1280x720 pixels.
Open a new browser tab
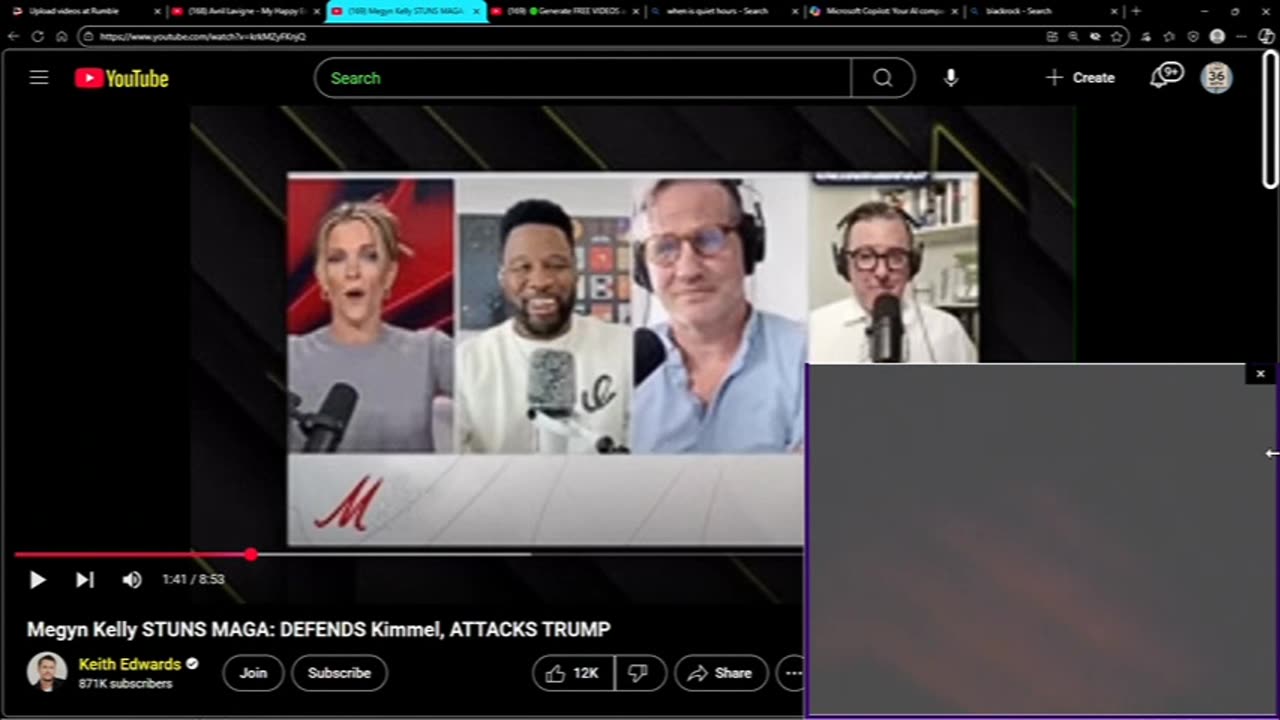(1135, 11)
